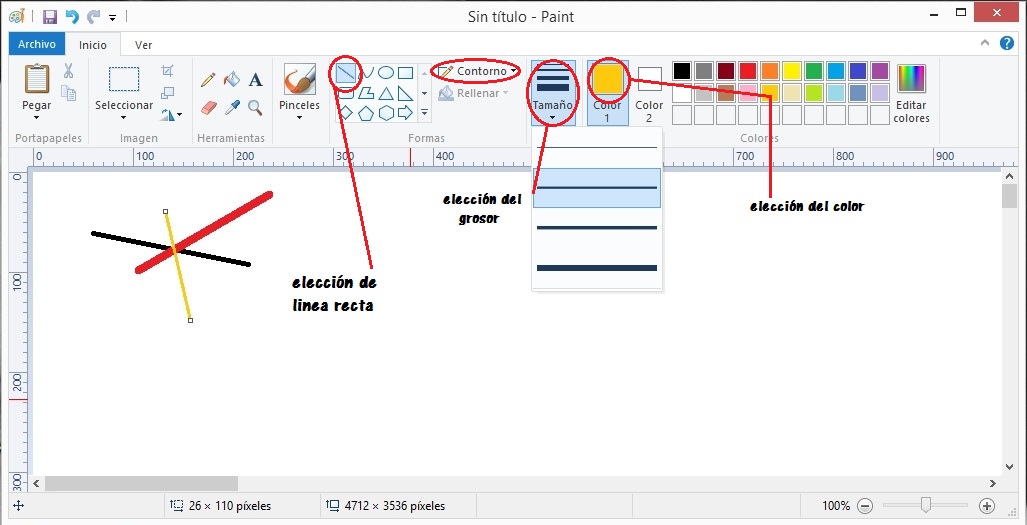This screenshot has width=1027, height=525.
Task: Select the polygon shape
Action: [x=365, y=93]
